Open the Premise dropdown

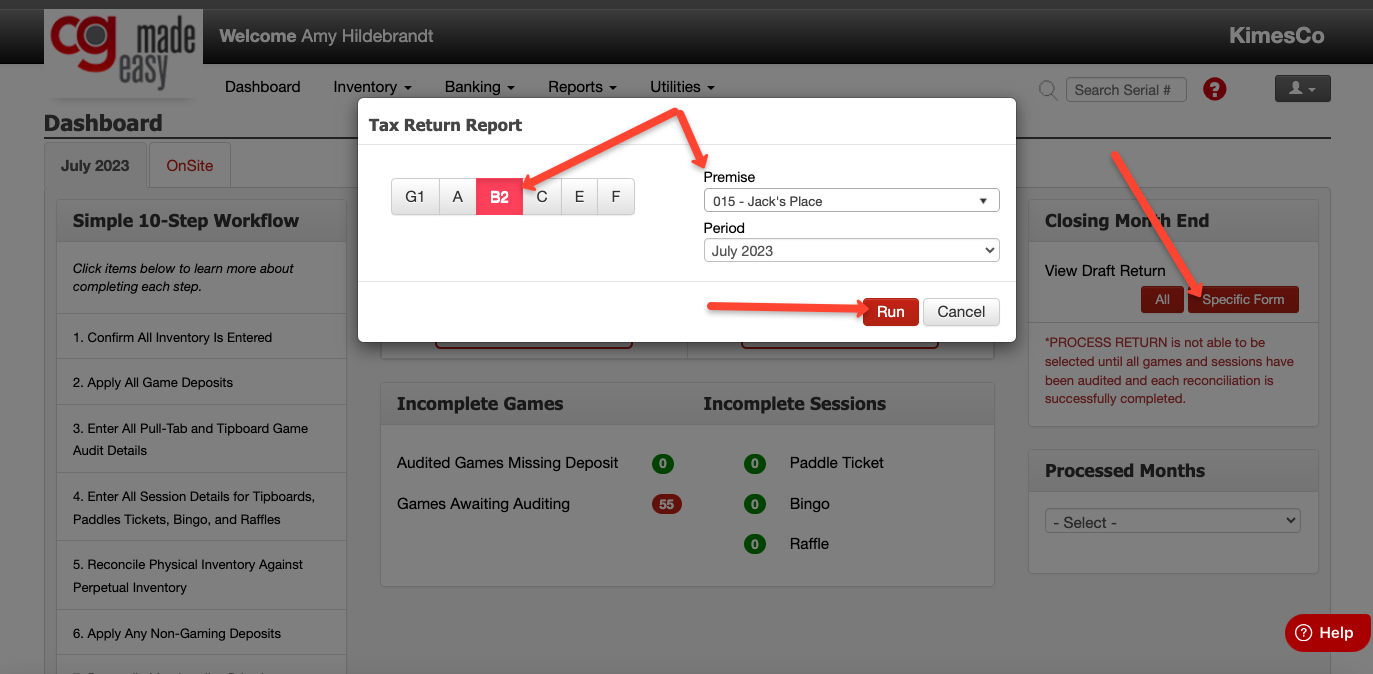851,201
